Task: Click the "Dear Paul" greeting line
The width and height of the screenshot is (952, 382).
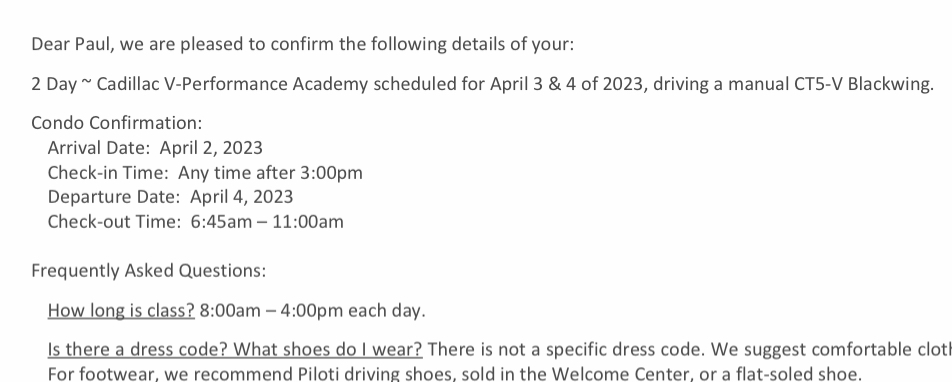Action: pyautogui.click(x=302, y=44)
